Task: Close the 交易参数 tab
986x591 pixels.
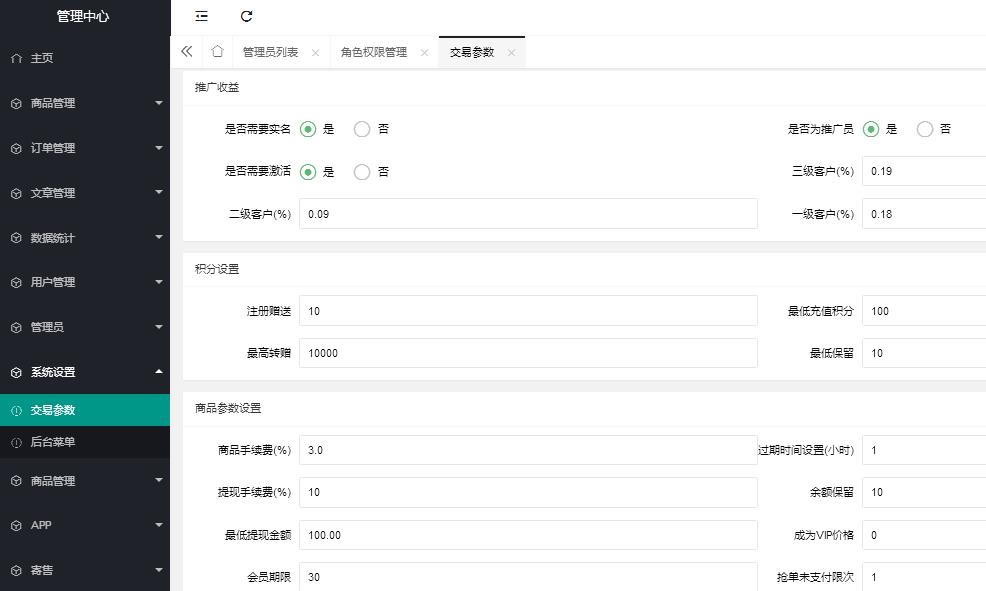Action: click(511, 53)
